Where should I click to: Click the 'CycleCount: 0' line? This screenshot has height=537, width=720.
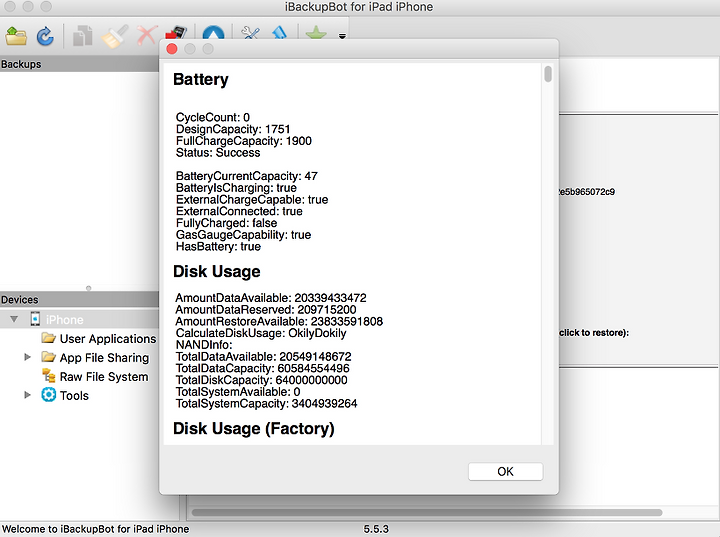tap(213, 117)
